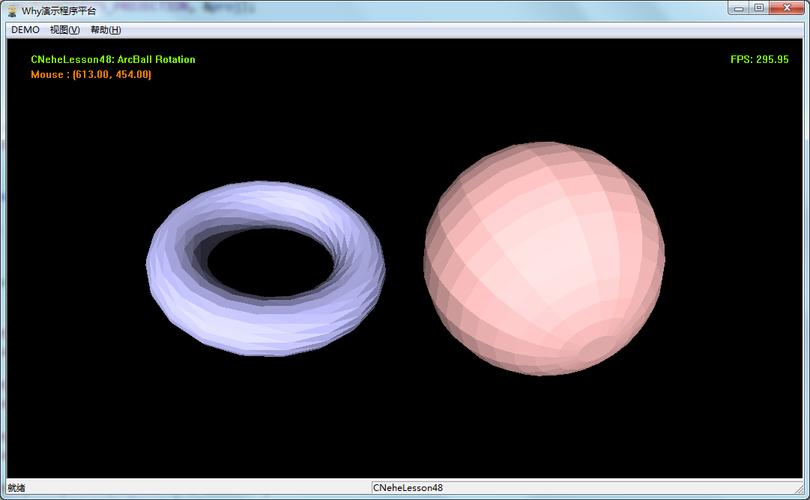
Task: Click the empty menu bar area right of 帮助(H)
Action: coord(450,30)
